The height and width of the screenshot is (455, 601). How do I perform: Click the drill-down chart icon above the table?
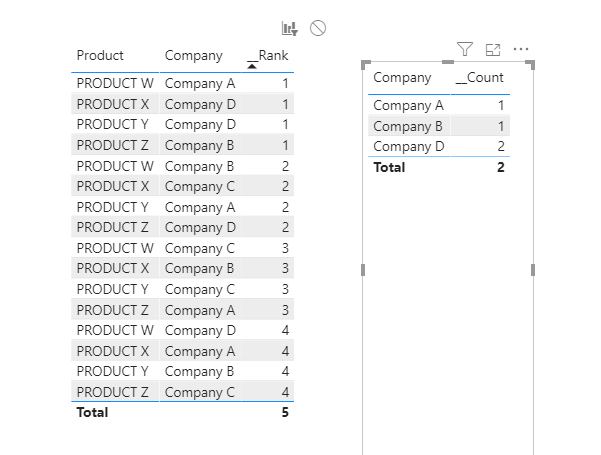tap(289, 28)
